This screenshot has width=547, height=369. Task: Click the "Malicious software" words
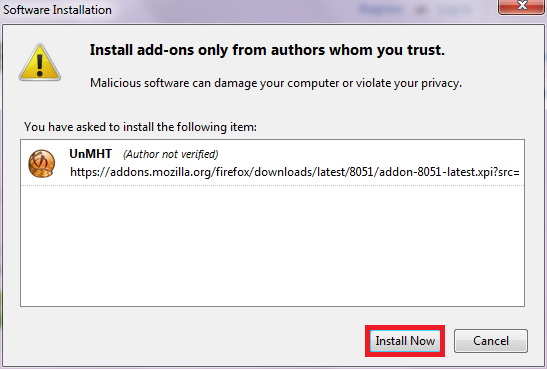pos(140,83)
